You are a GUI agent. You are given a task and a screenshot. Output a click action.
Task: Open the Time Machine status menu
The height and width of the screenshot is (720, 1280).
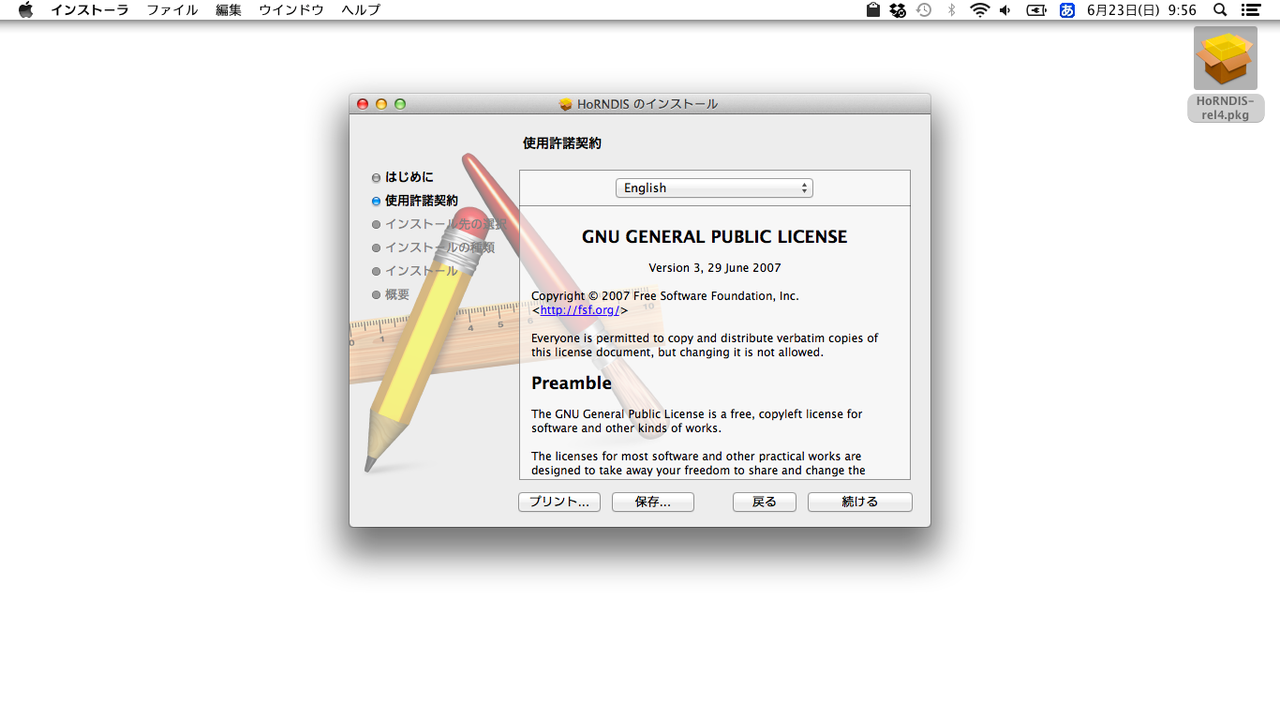click(x=924, y=10)
